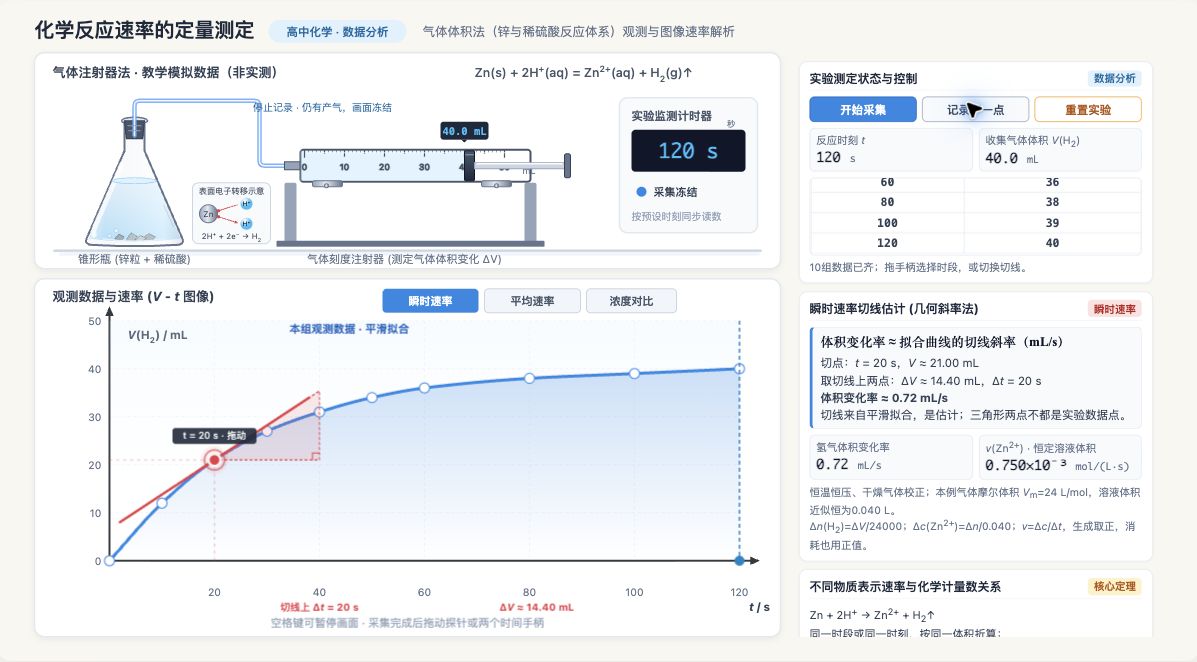Select table row with time 80

point(976,202)
